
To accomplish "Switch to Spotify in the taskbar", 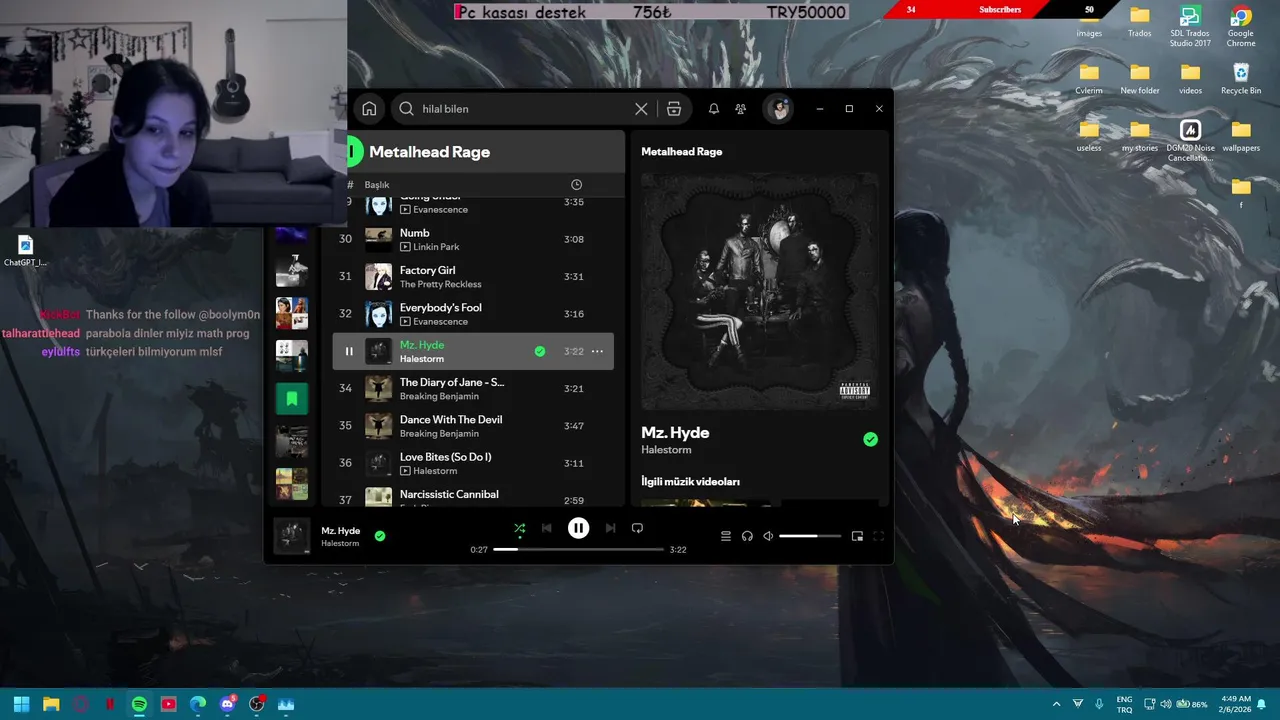I will (x=139, y=704).
